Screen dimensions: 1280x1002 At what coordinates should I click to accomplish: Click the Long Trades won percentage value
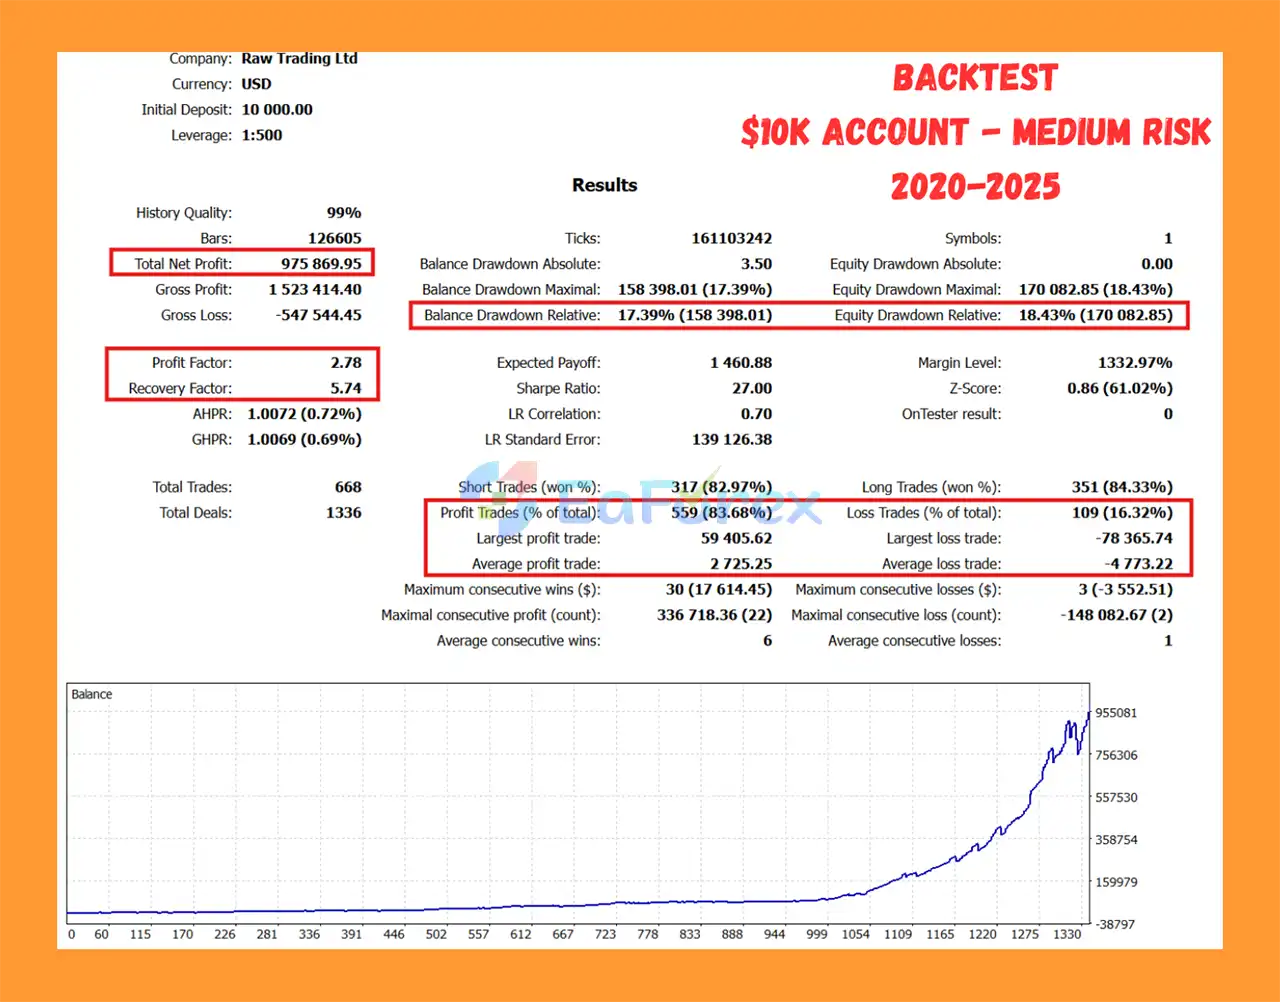pos(1122,487)
